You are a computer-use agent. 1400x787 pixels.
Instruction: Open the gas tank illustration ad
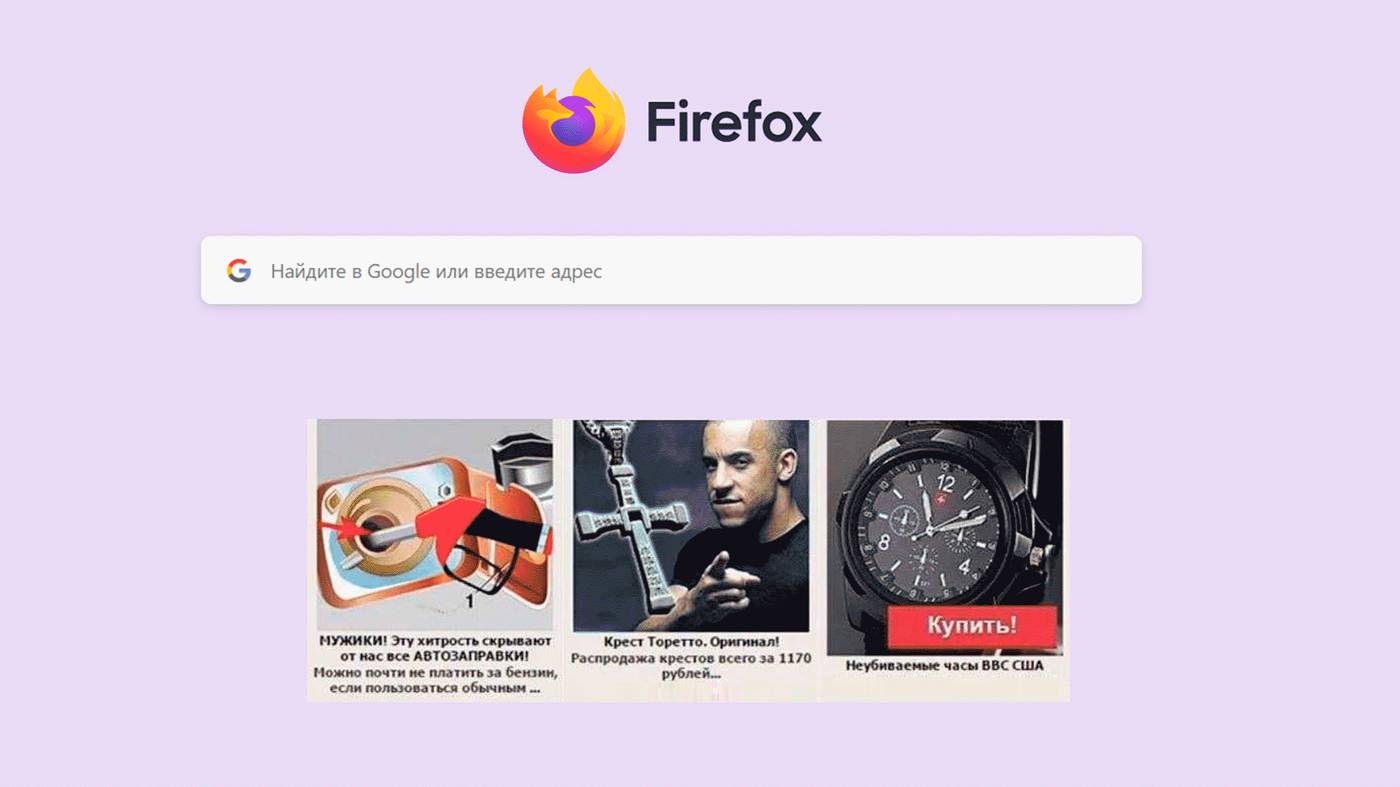pyautogui.click(x=434, y=524)
